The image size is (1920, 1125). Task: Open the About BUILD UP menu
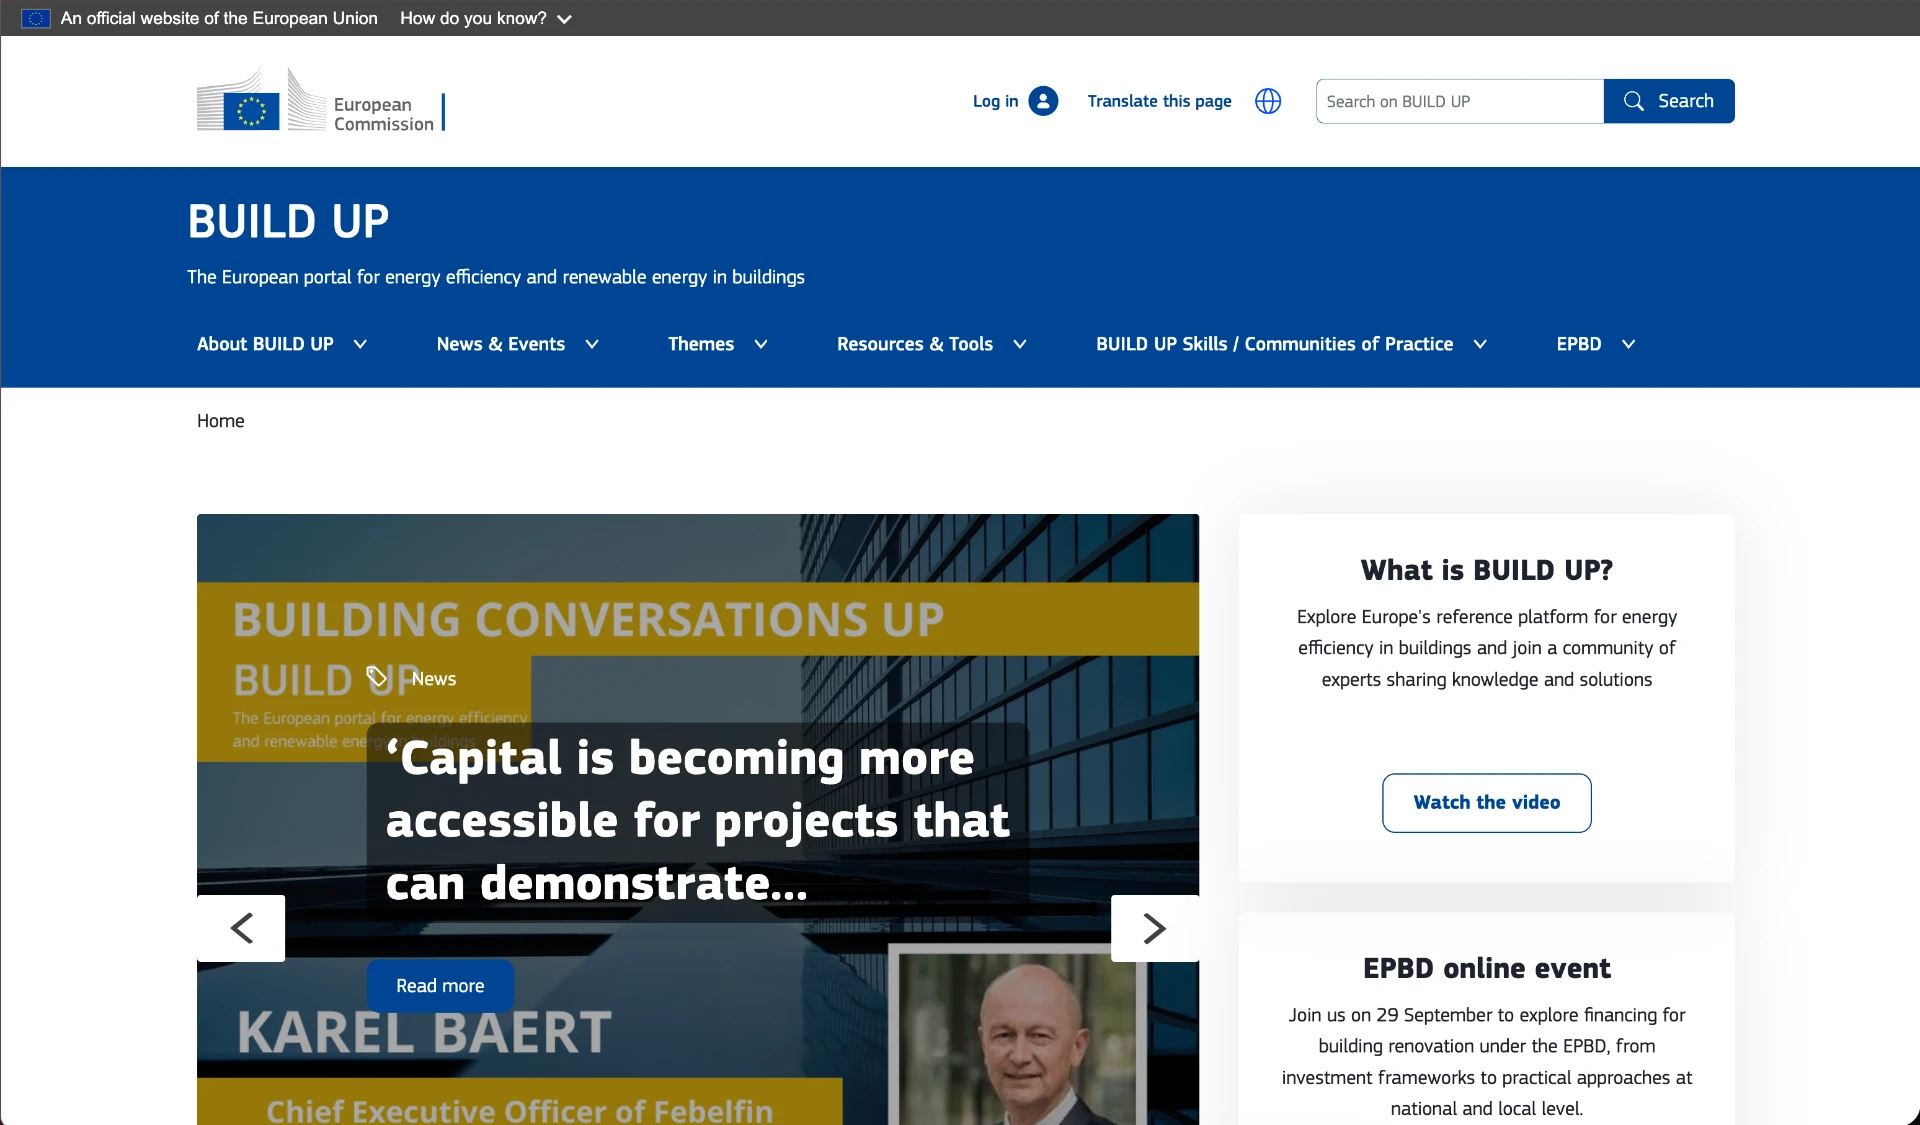click(265, 344)
